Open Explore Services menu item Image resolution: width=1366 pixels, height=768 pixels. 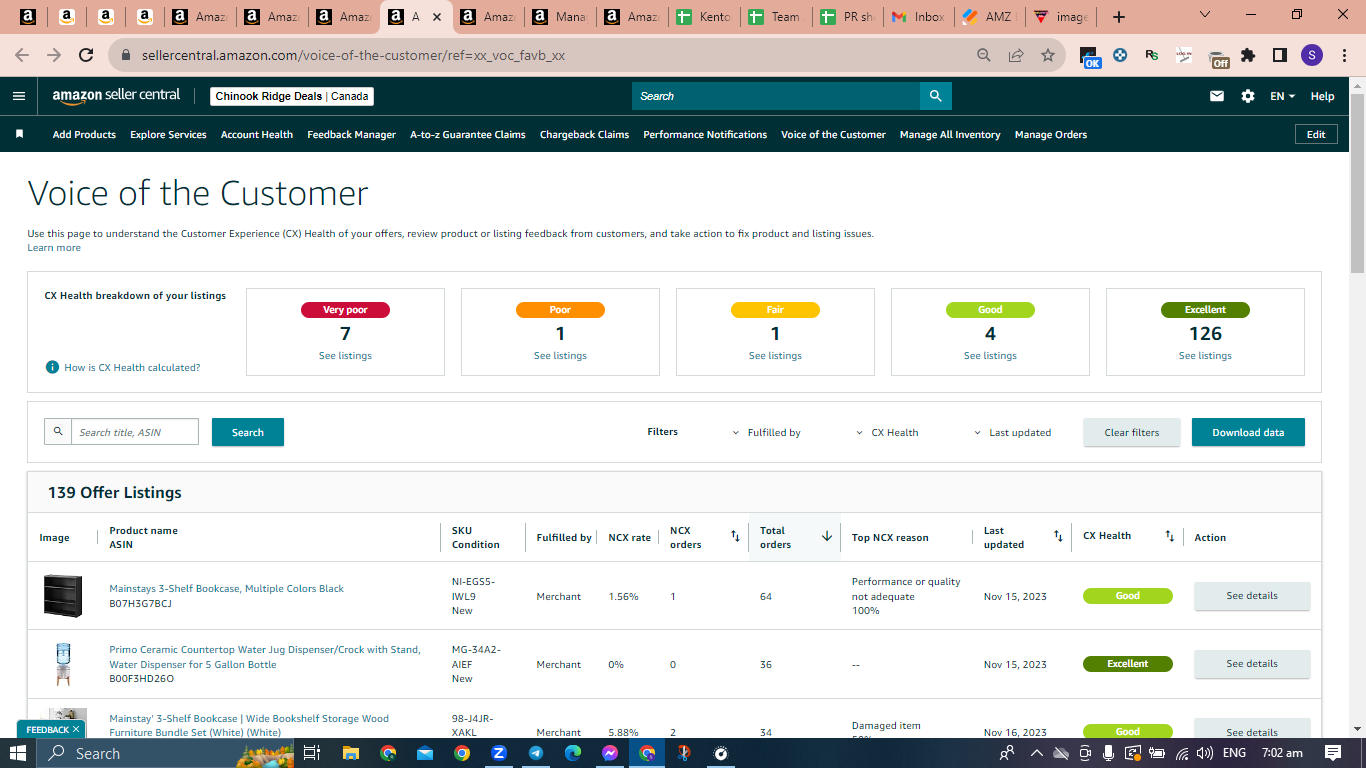pyautogui.click(x=168, y=134)
